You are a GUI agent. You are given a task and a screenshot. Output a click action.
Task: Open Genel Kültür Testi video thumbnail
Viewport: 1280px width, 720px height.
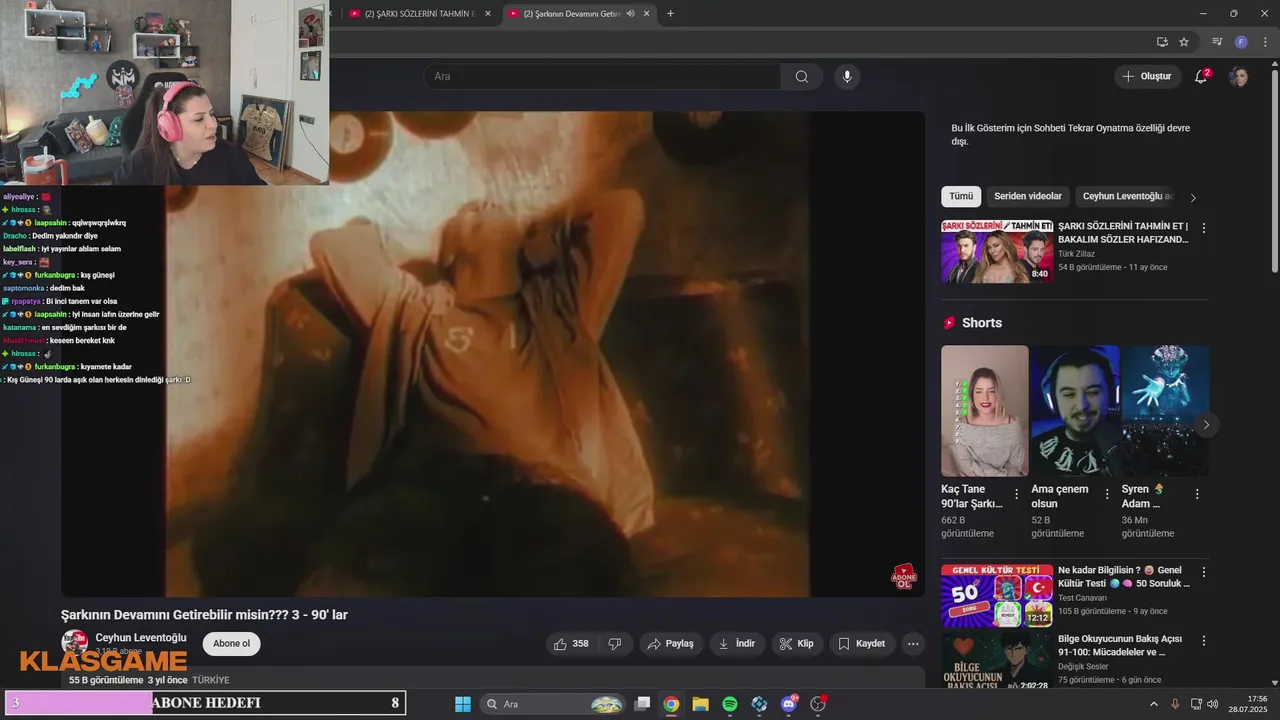[997, 595]
